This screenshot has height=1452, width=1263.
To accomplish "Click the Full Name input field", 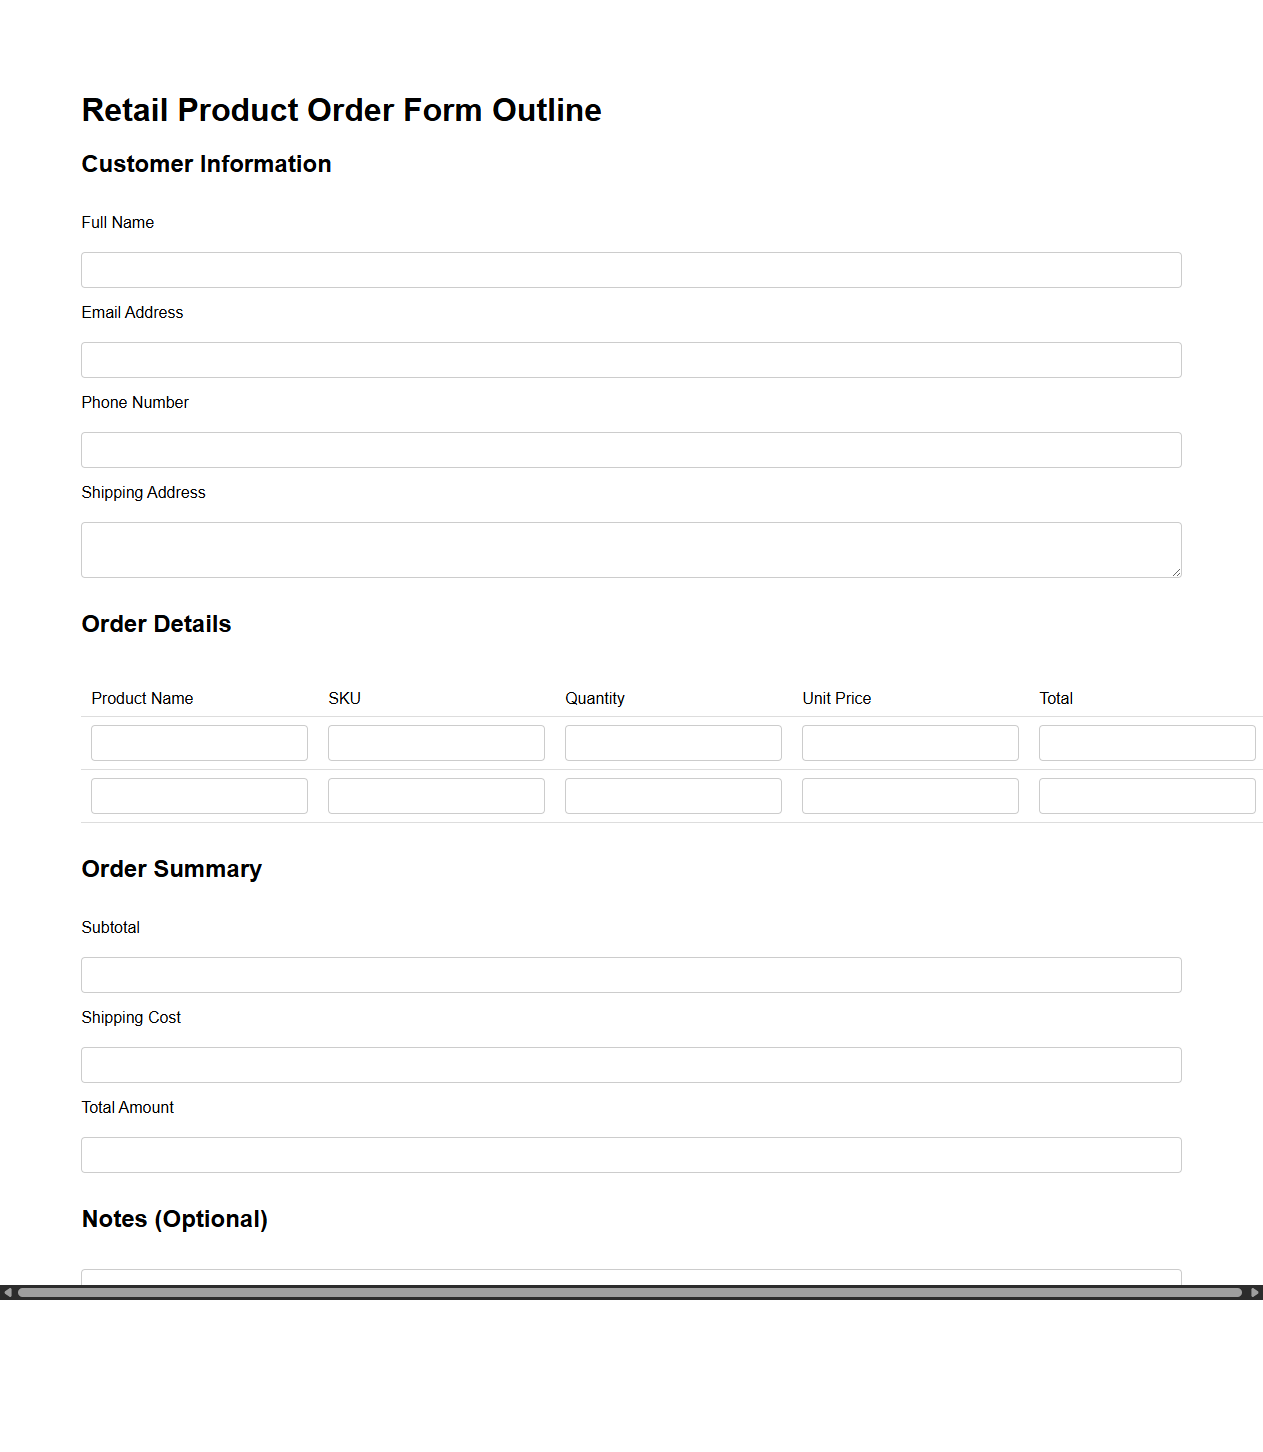I will (631, 269).
